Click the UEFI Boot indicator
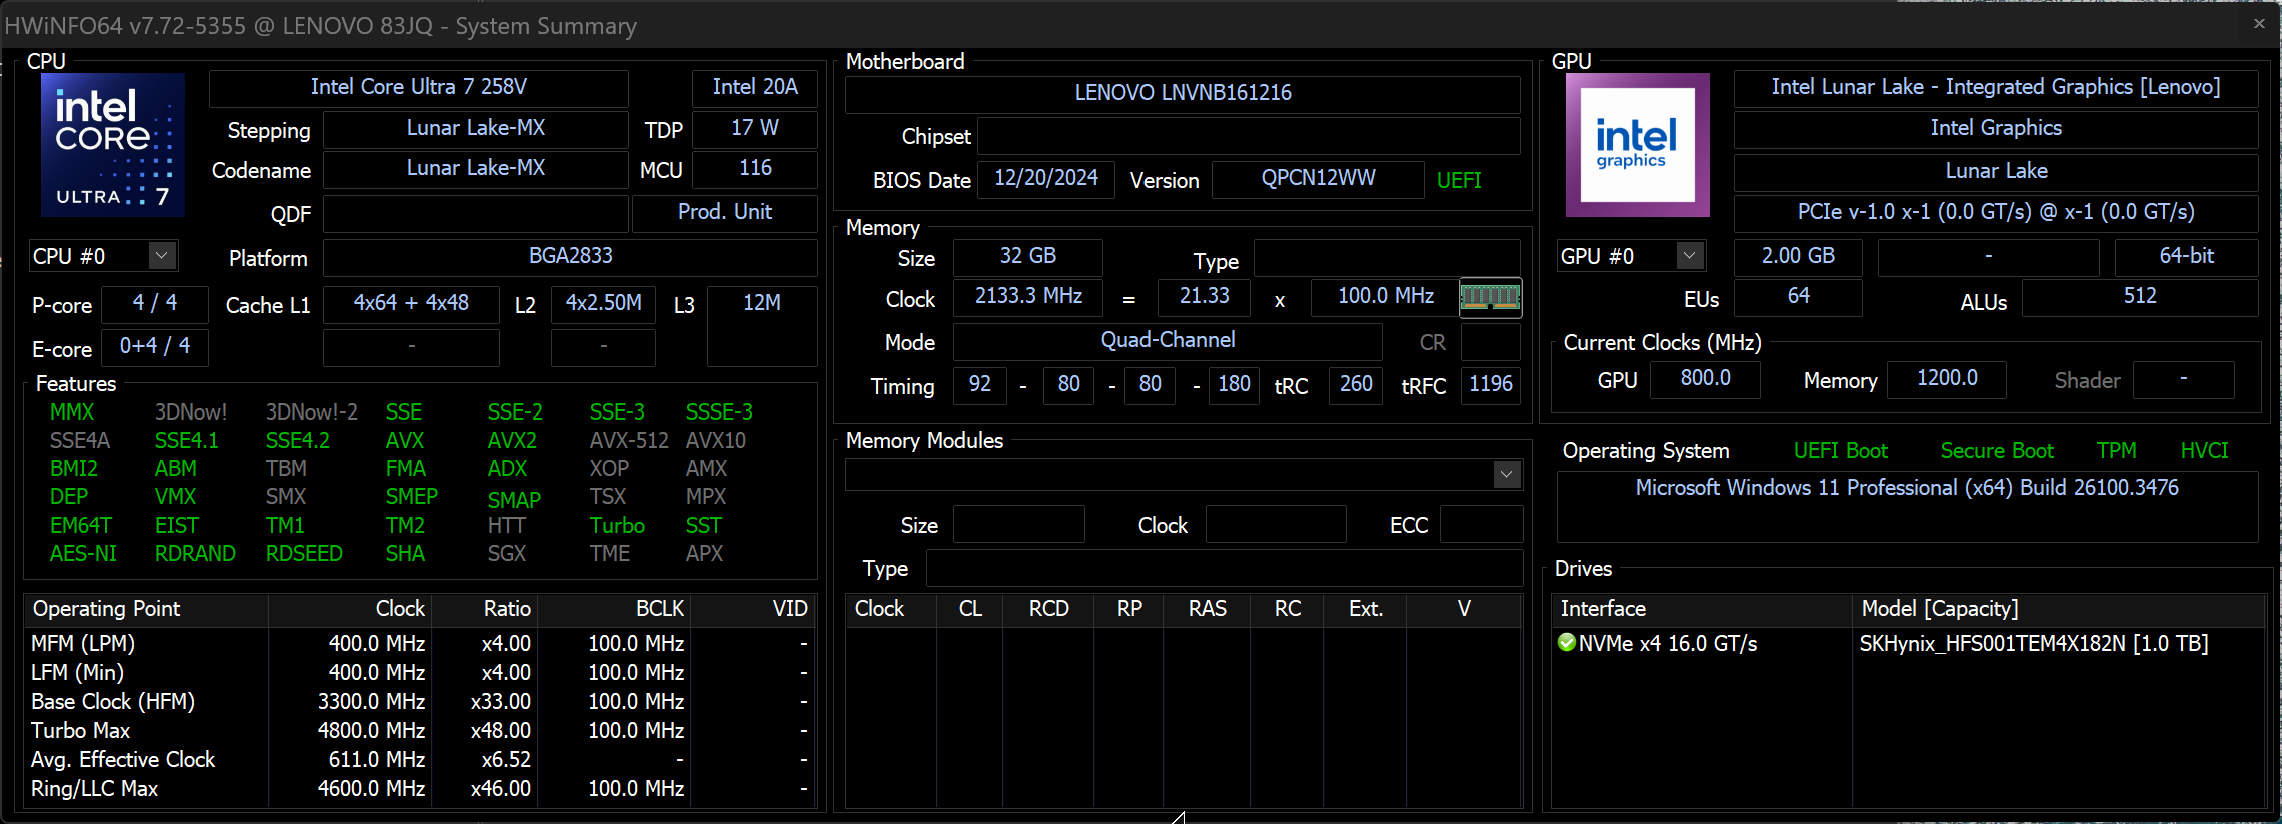The width and height of the screenshot is (2282, 824). [1840, 451]
